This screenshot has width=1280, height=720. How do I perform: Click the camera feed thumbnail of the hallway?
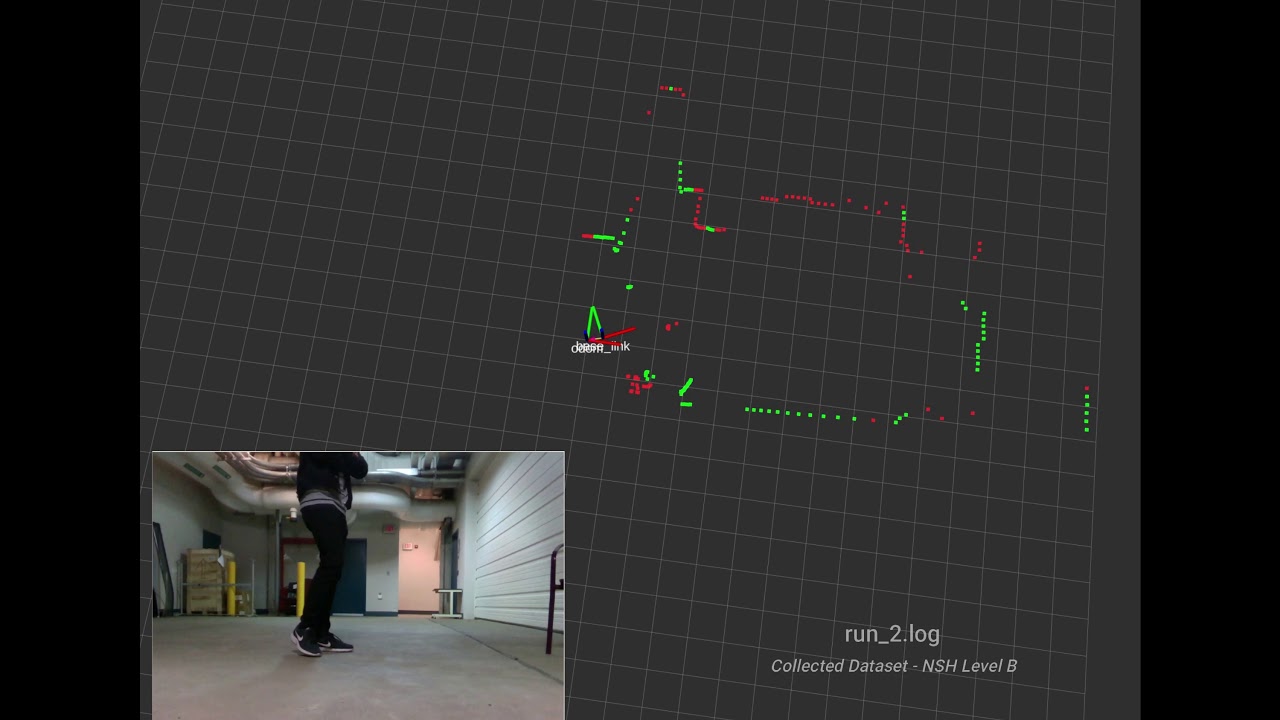coord(358,585)
